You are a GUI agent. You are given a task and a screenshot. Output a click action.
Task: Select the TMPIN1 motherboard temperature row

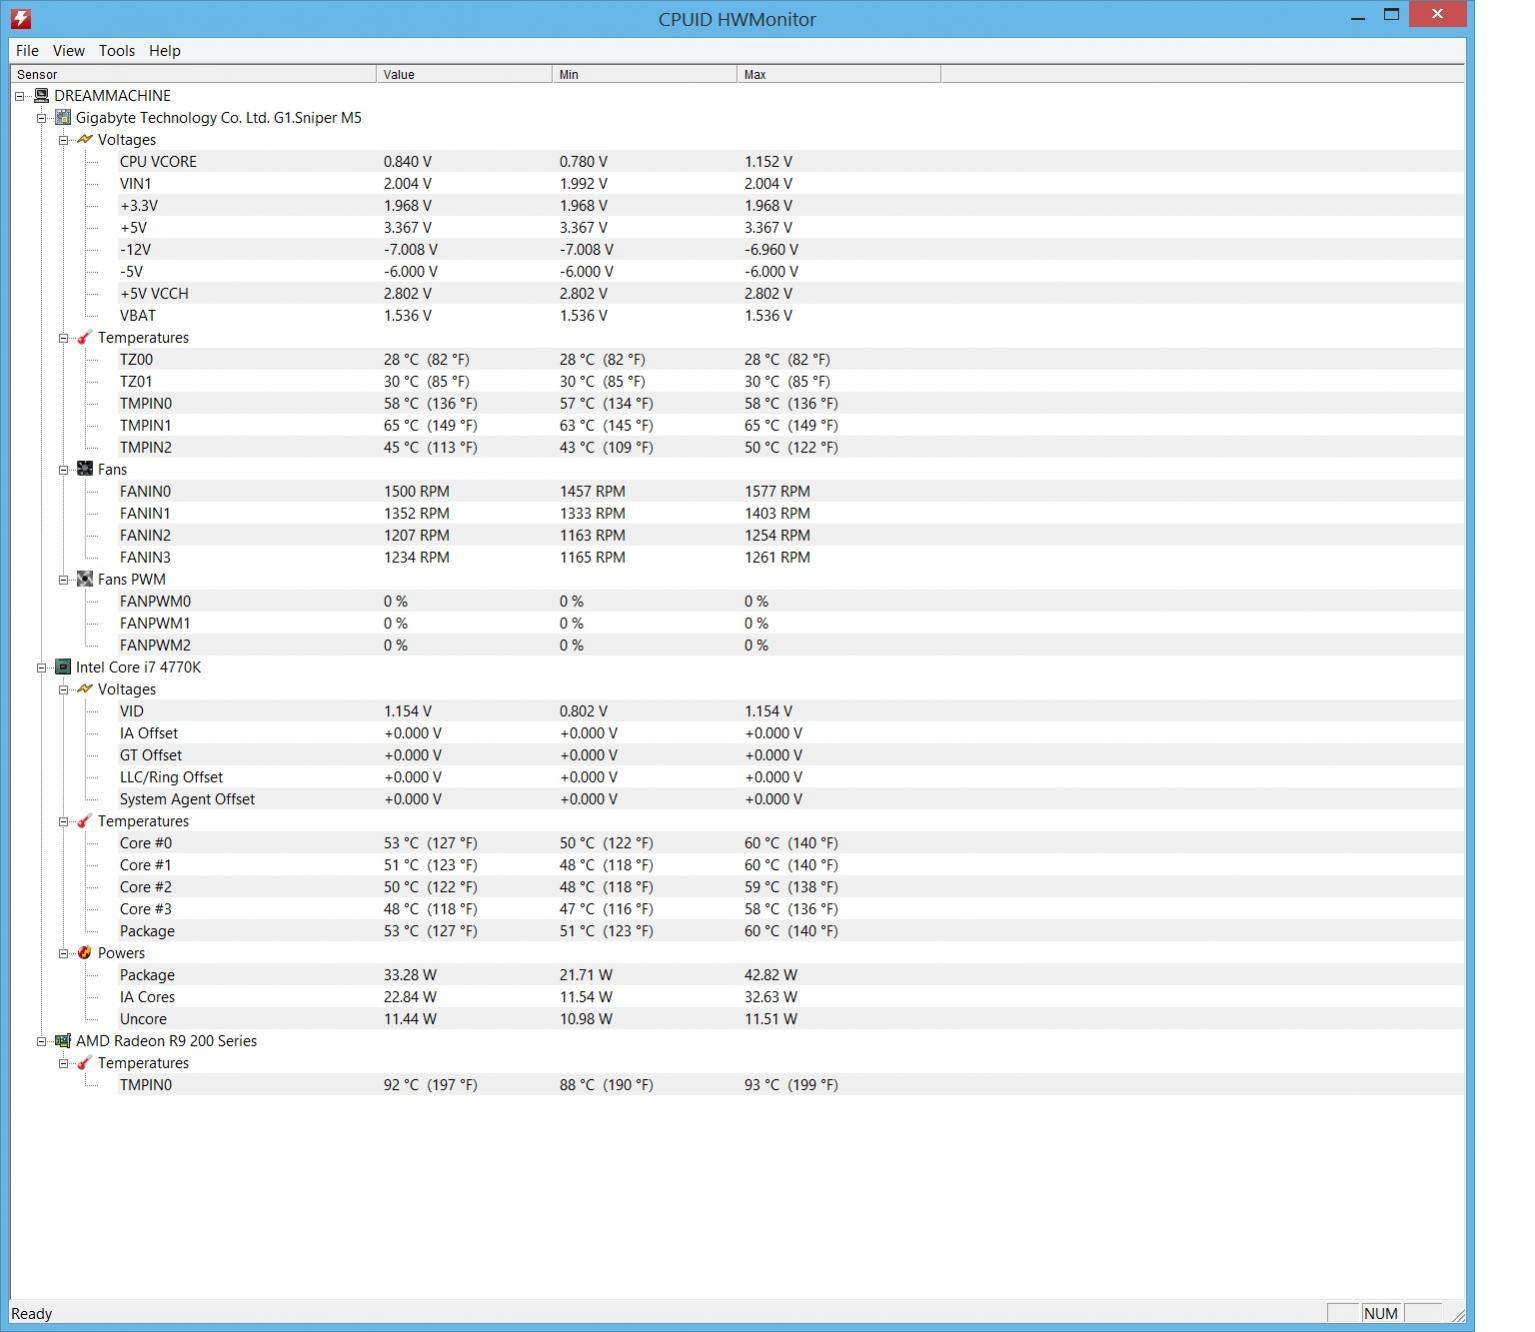point(790,425)
